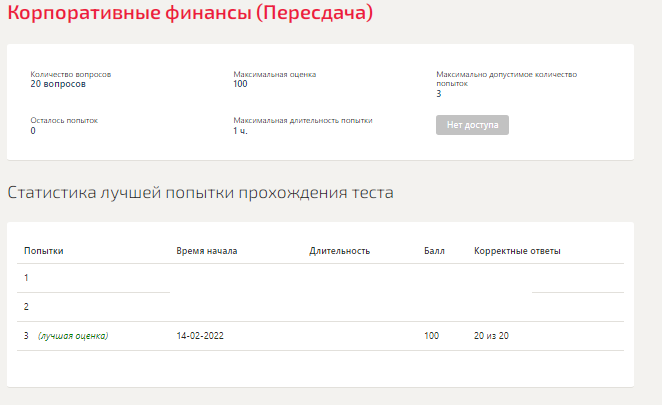Screen dimensions: 662x405
Task: Click the "1 ч." max duration value
Action: [240, 131]
